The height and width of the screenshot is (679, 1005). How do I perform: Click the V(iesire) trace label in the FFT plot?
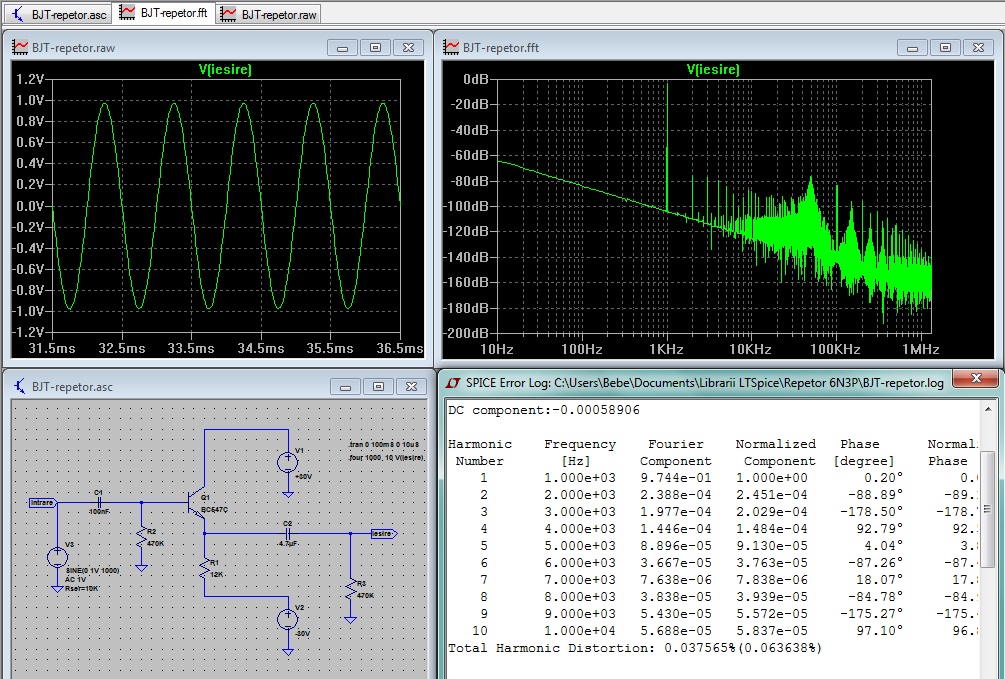(x=713, y=69)
